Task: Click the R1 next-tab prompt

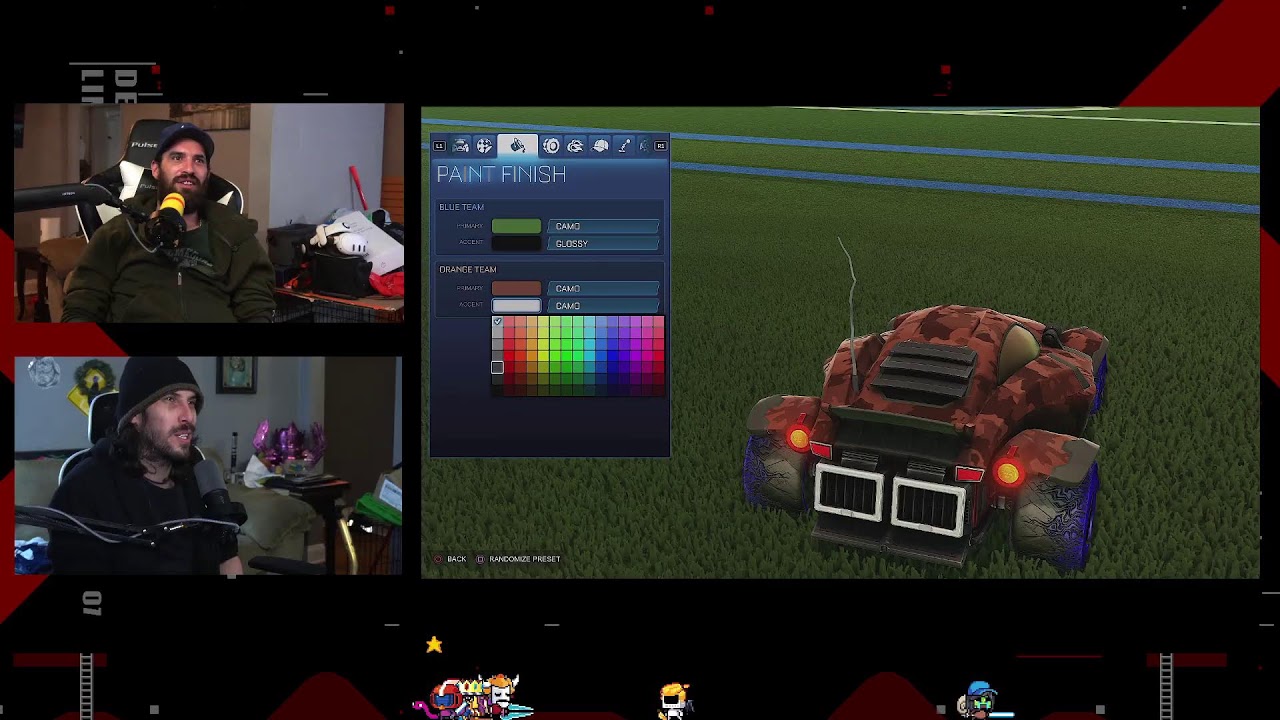Action: click(x=660, y=146)
